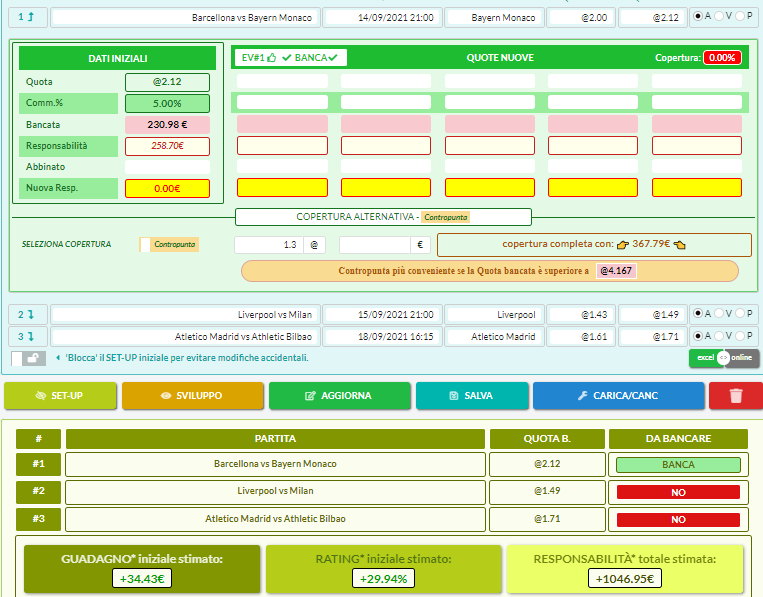
Task: Open the SVILUPPO view
Action: coord(193,396)
